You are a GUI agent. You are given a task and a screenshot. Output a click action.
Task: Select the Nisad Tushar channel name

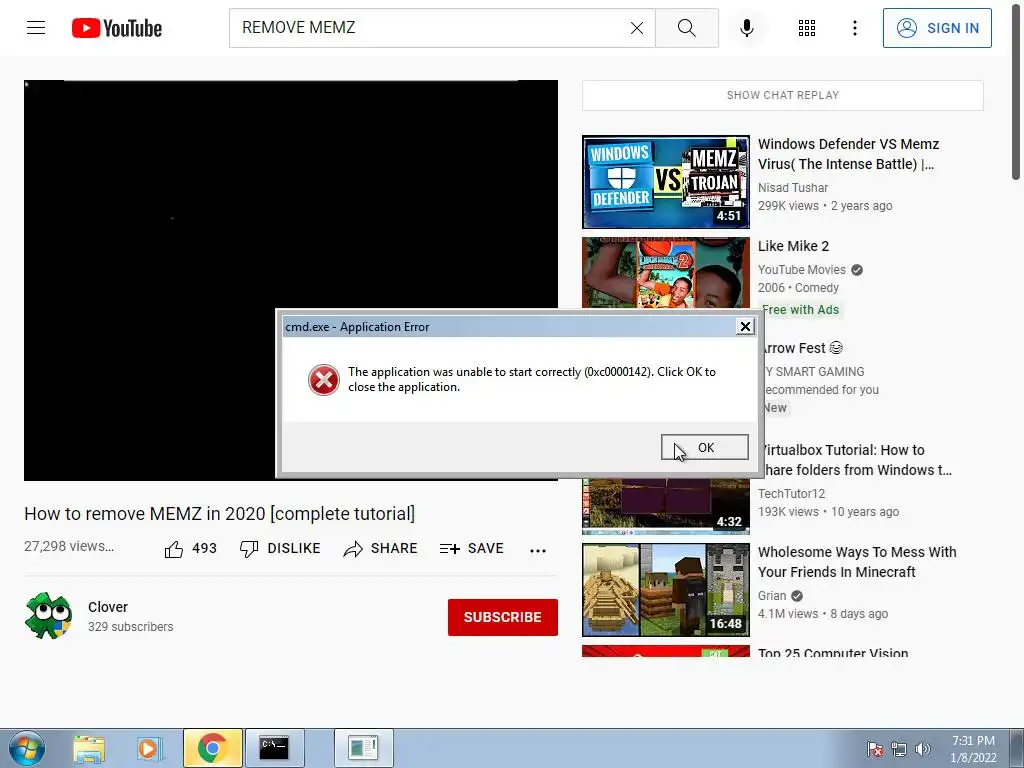pyautogui.click(x=793, y=187)
